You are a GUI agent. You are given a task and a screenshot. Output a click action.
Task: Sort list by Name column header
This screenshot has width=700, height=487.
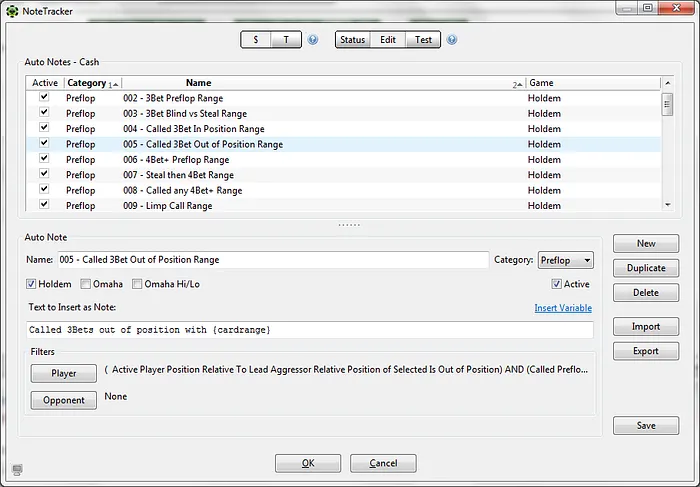(x=323, y=83)
